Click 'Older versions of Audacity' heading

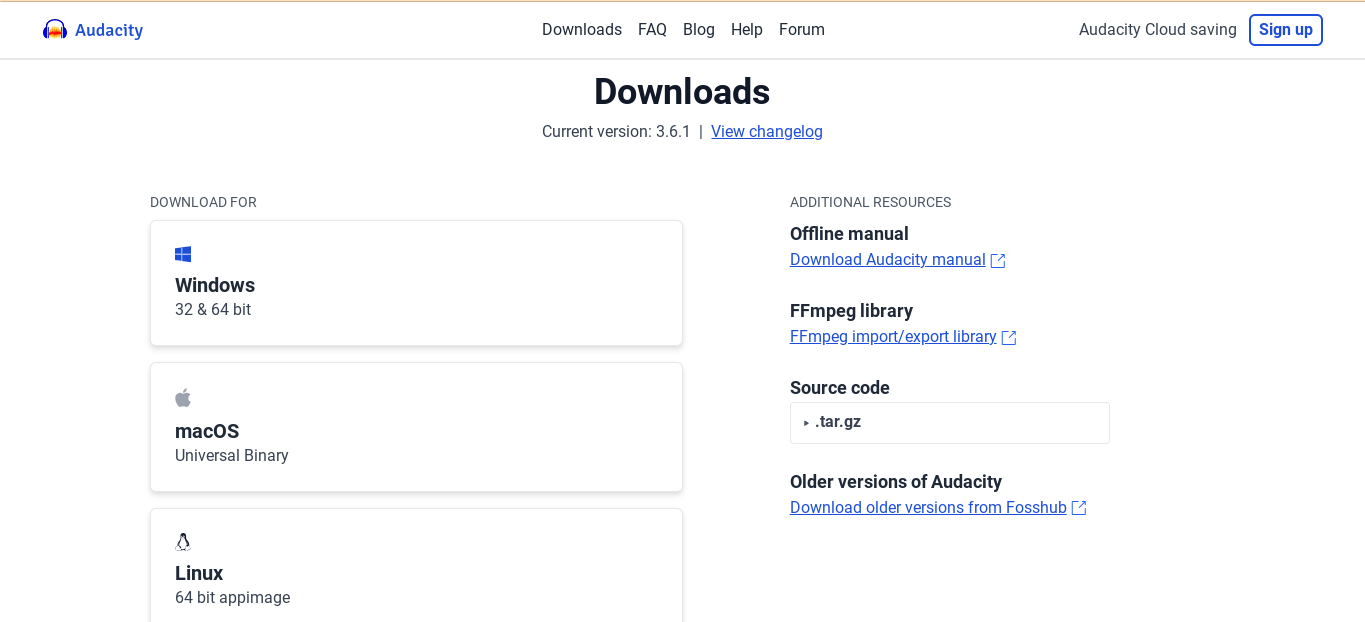(896, 482)
